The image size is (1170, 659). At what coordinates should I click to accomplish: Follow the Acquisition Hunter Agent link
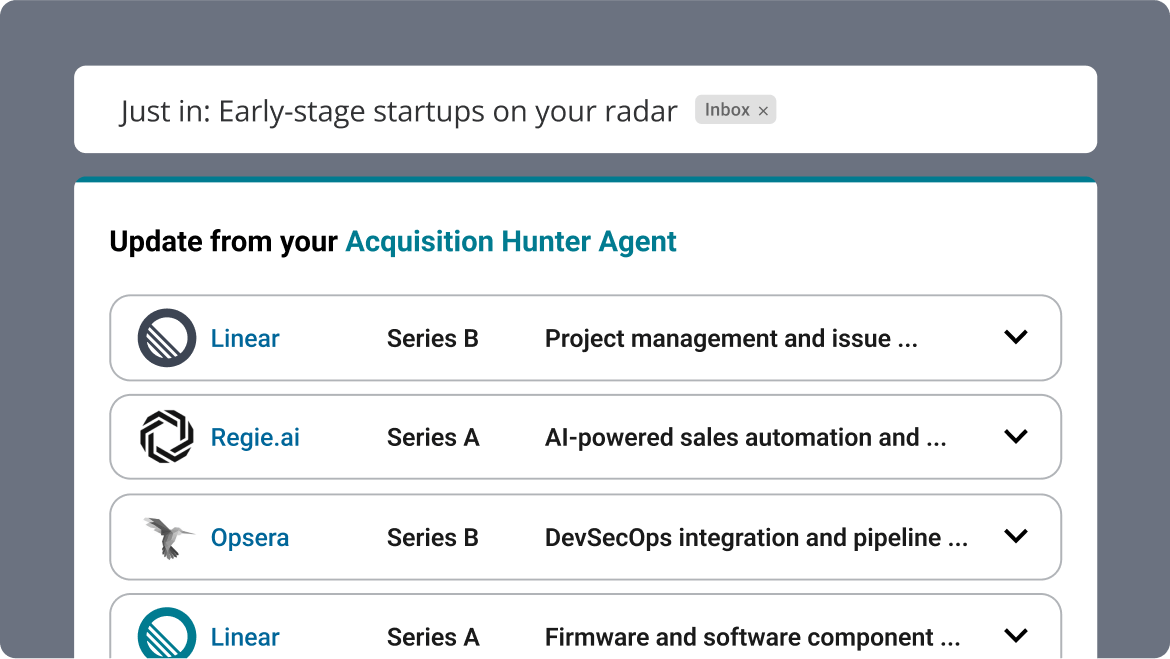coord(511,241)
